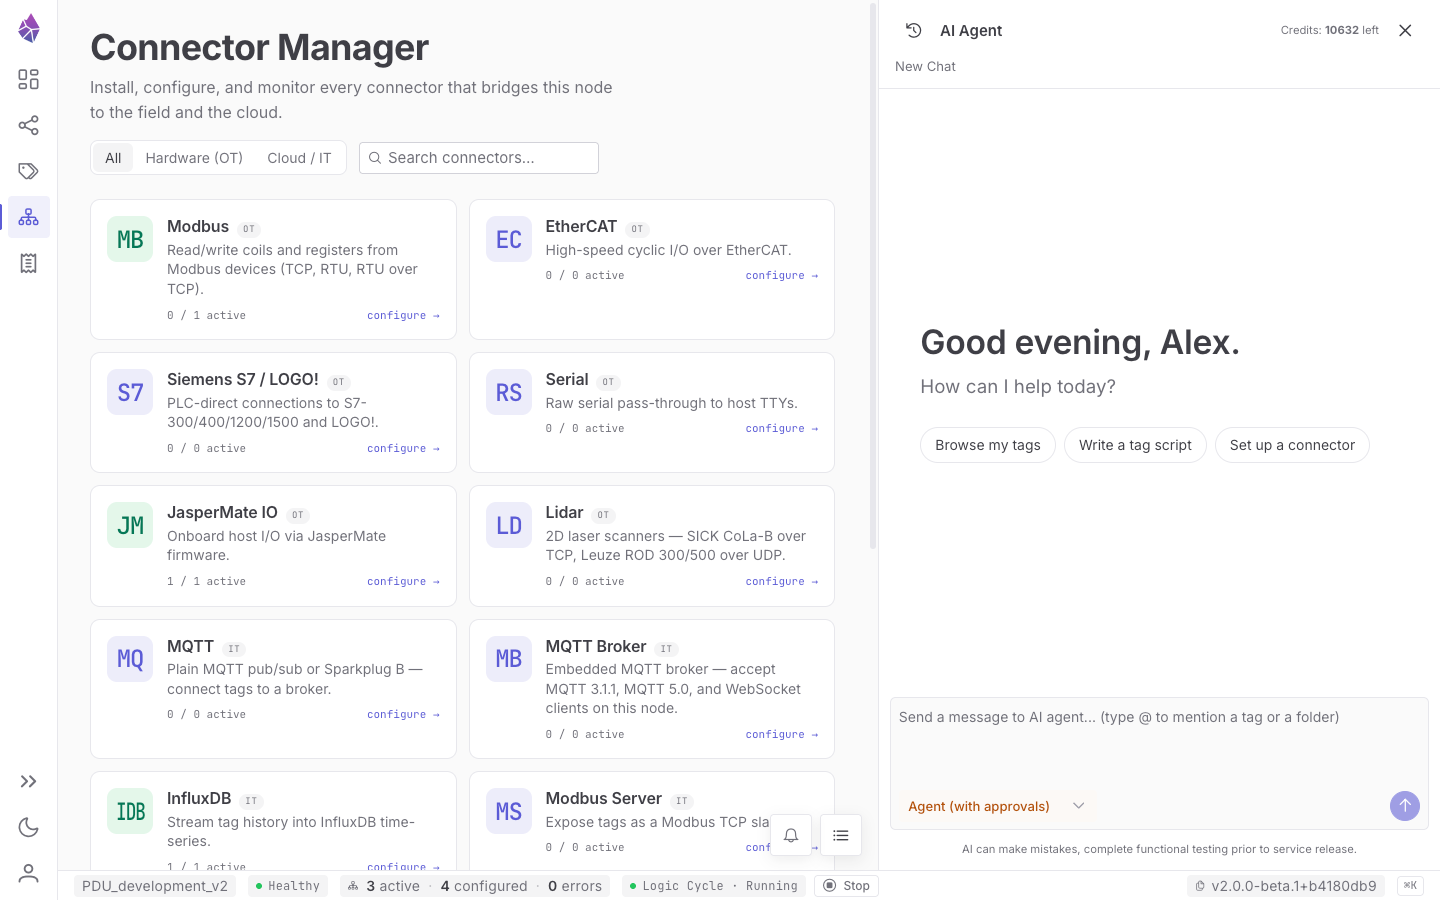Select the Cloud / IT filter tab
The image size is (1440, 900).
299,158
